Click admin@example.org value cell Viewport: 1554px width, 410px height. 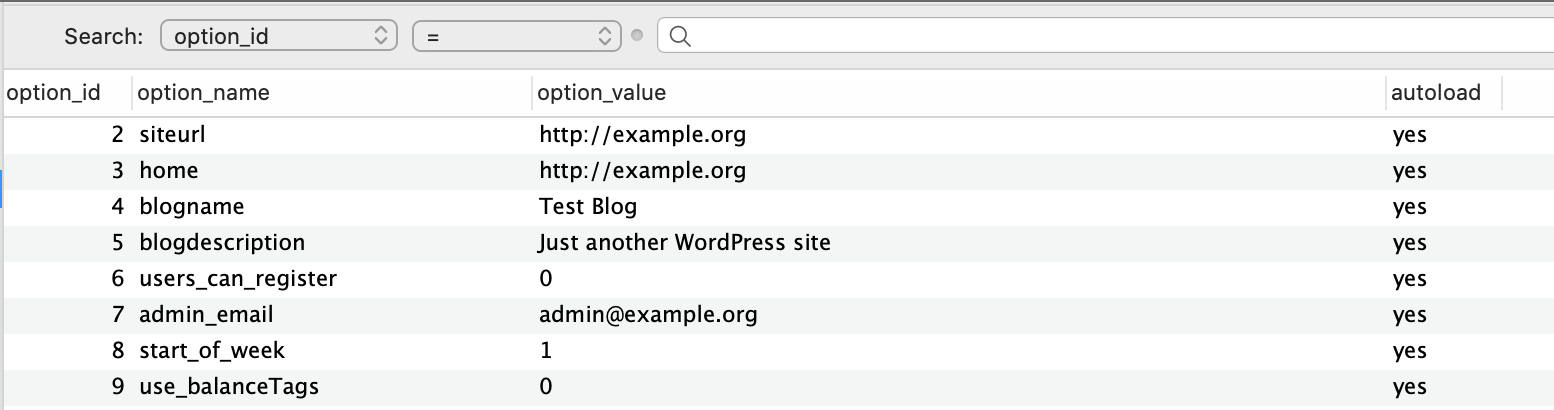point(648,315)
